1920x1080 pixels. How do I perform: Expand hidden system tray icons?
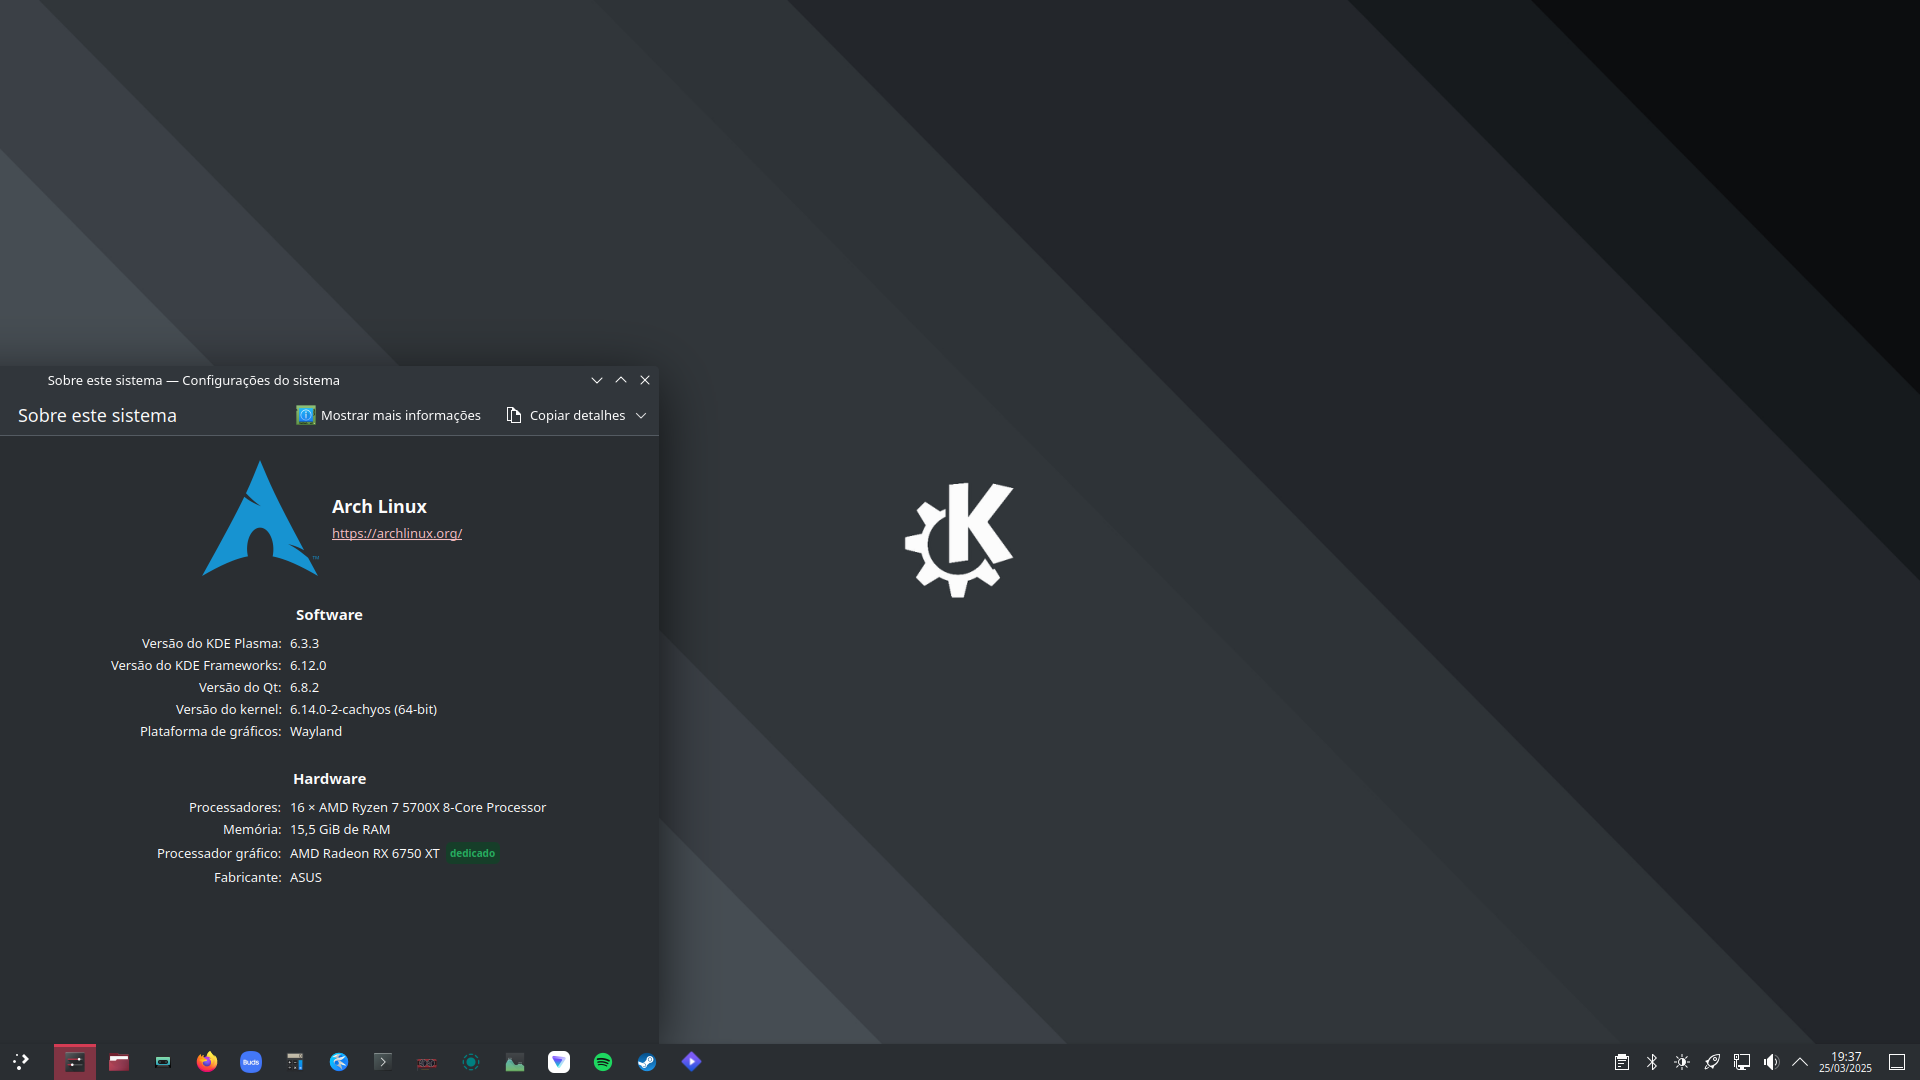click(x=1800, y=1062)
